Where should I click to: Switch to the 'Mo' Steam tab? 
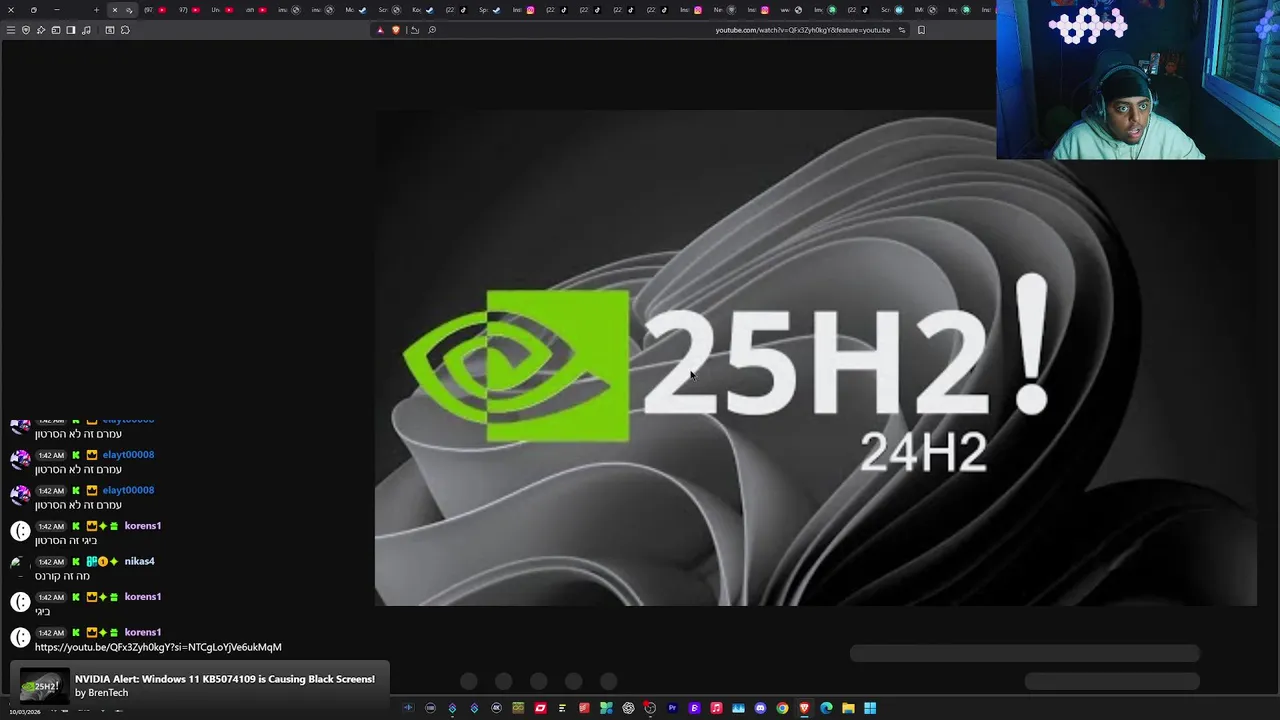tap(356, 10)
